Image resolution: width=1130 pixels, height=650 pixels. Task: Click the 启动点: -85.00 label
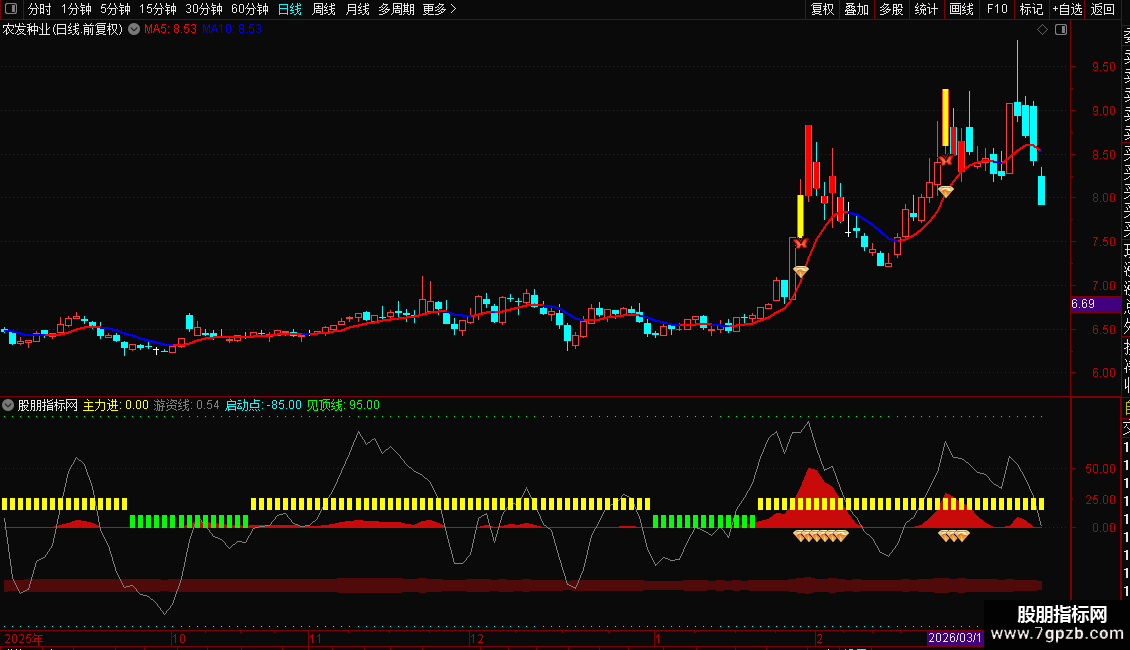point(263,405)
